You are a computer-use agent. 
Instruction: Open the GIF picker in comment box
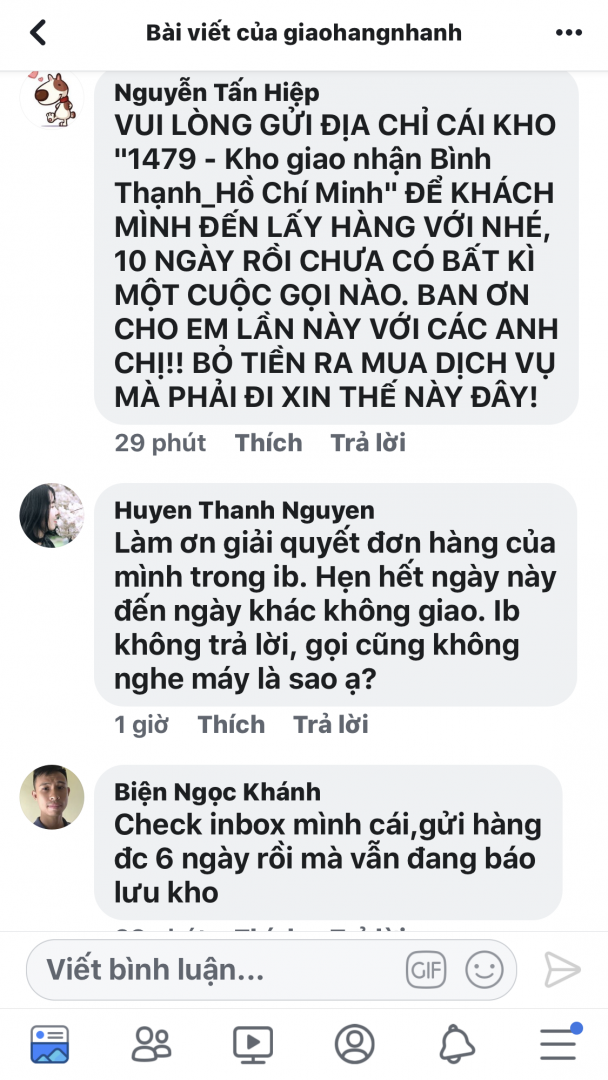[x=426, y=970]
